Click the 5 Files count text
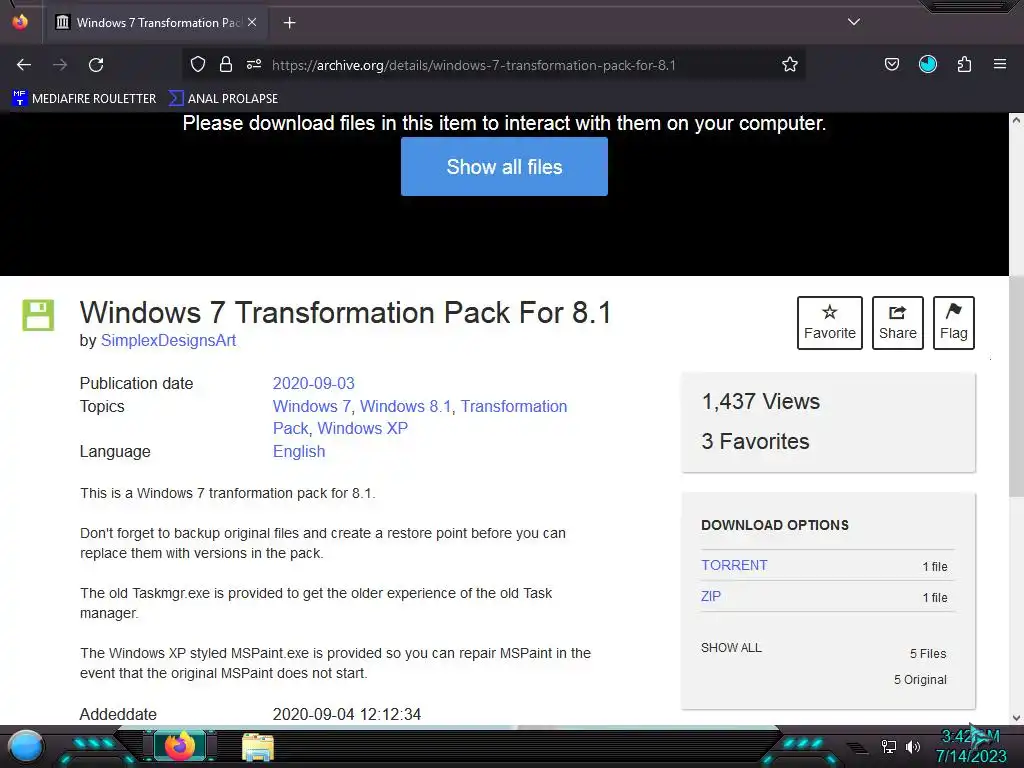This screenshot has width=1024, height=768. click(x=928, y=653)
